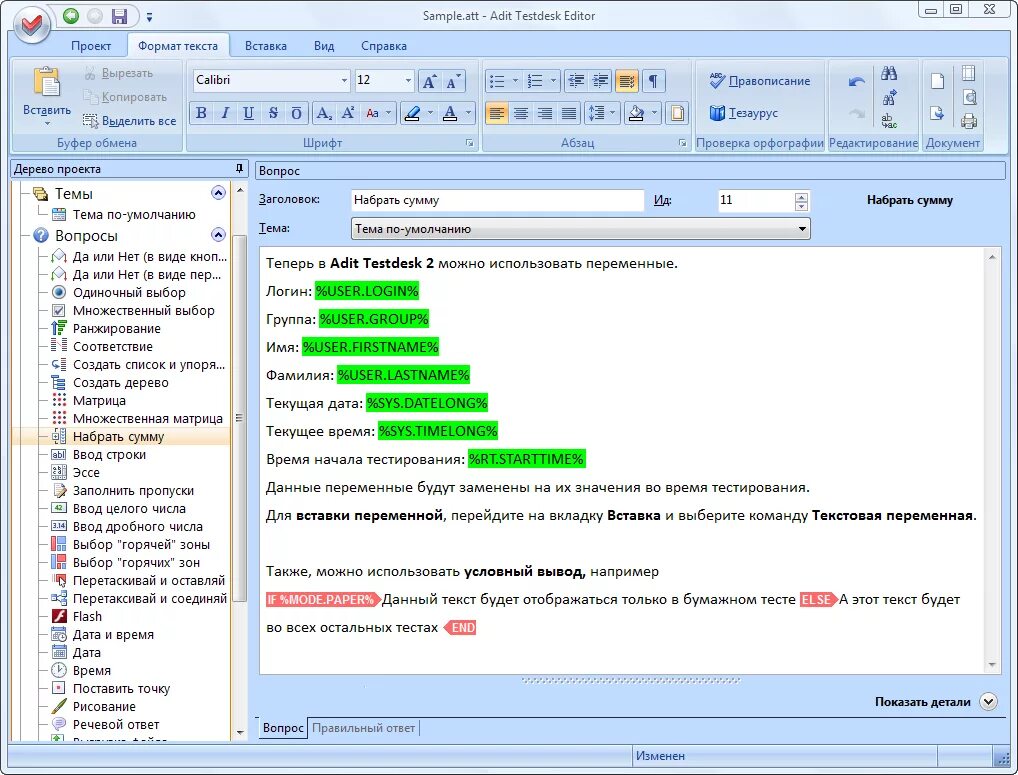Click the paragraph shading paint bucket icon

coord(636,114)
